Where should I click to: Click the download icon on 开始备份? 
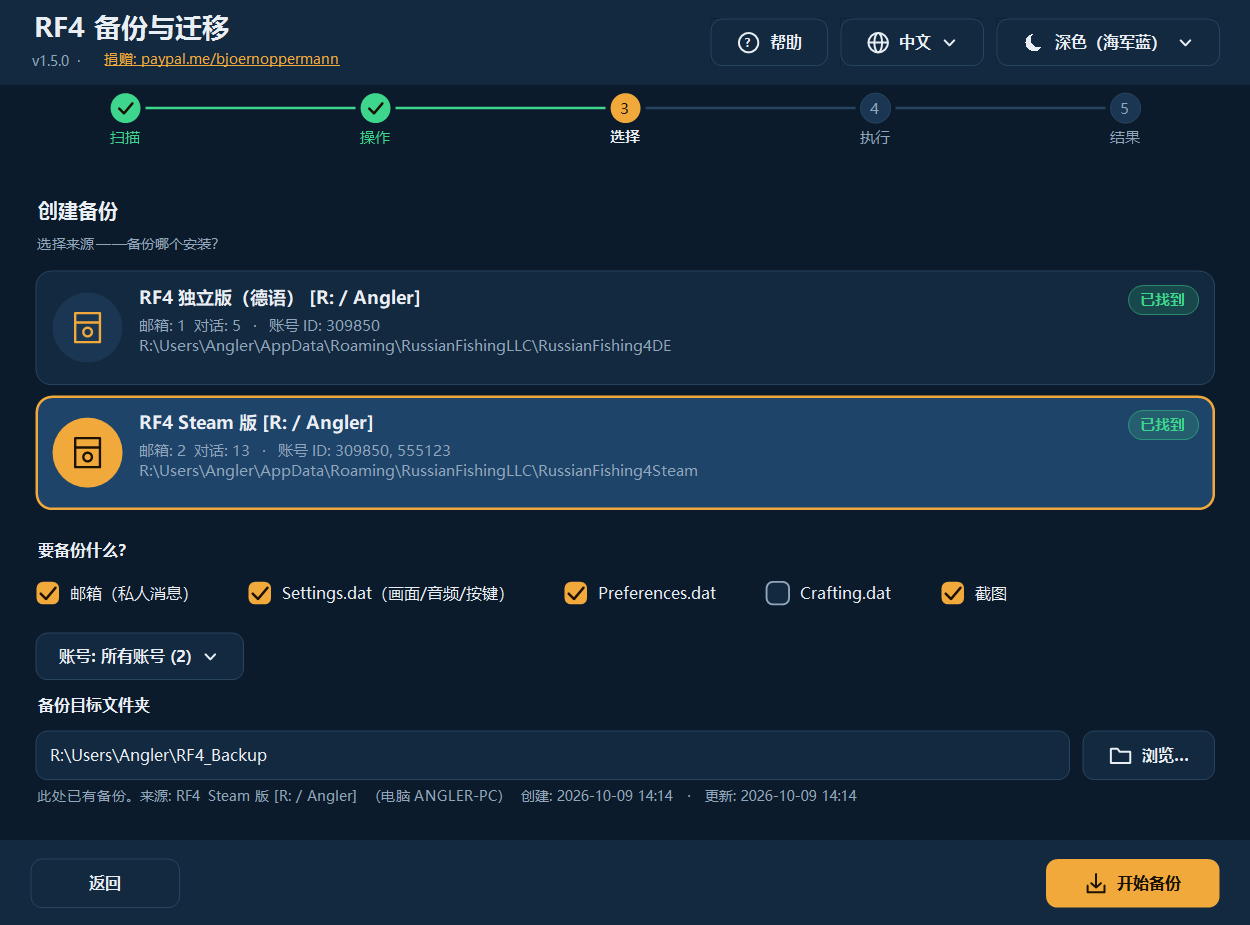coord(1096,883)
